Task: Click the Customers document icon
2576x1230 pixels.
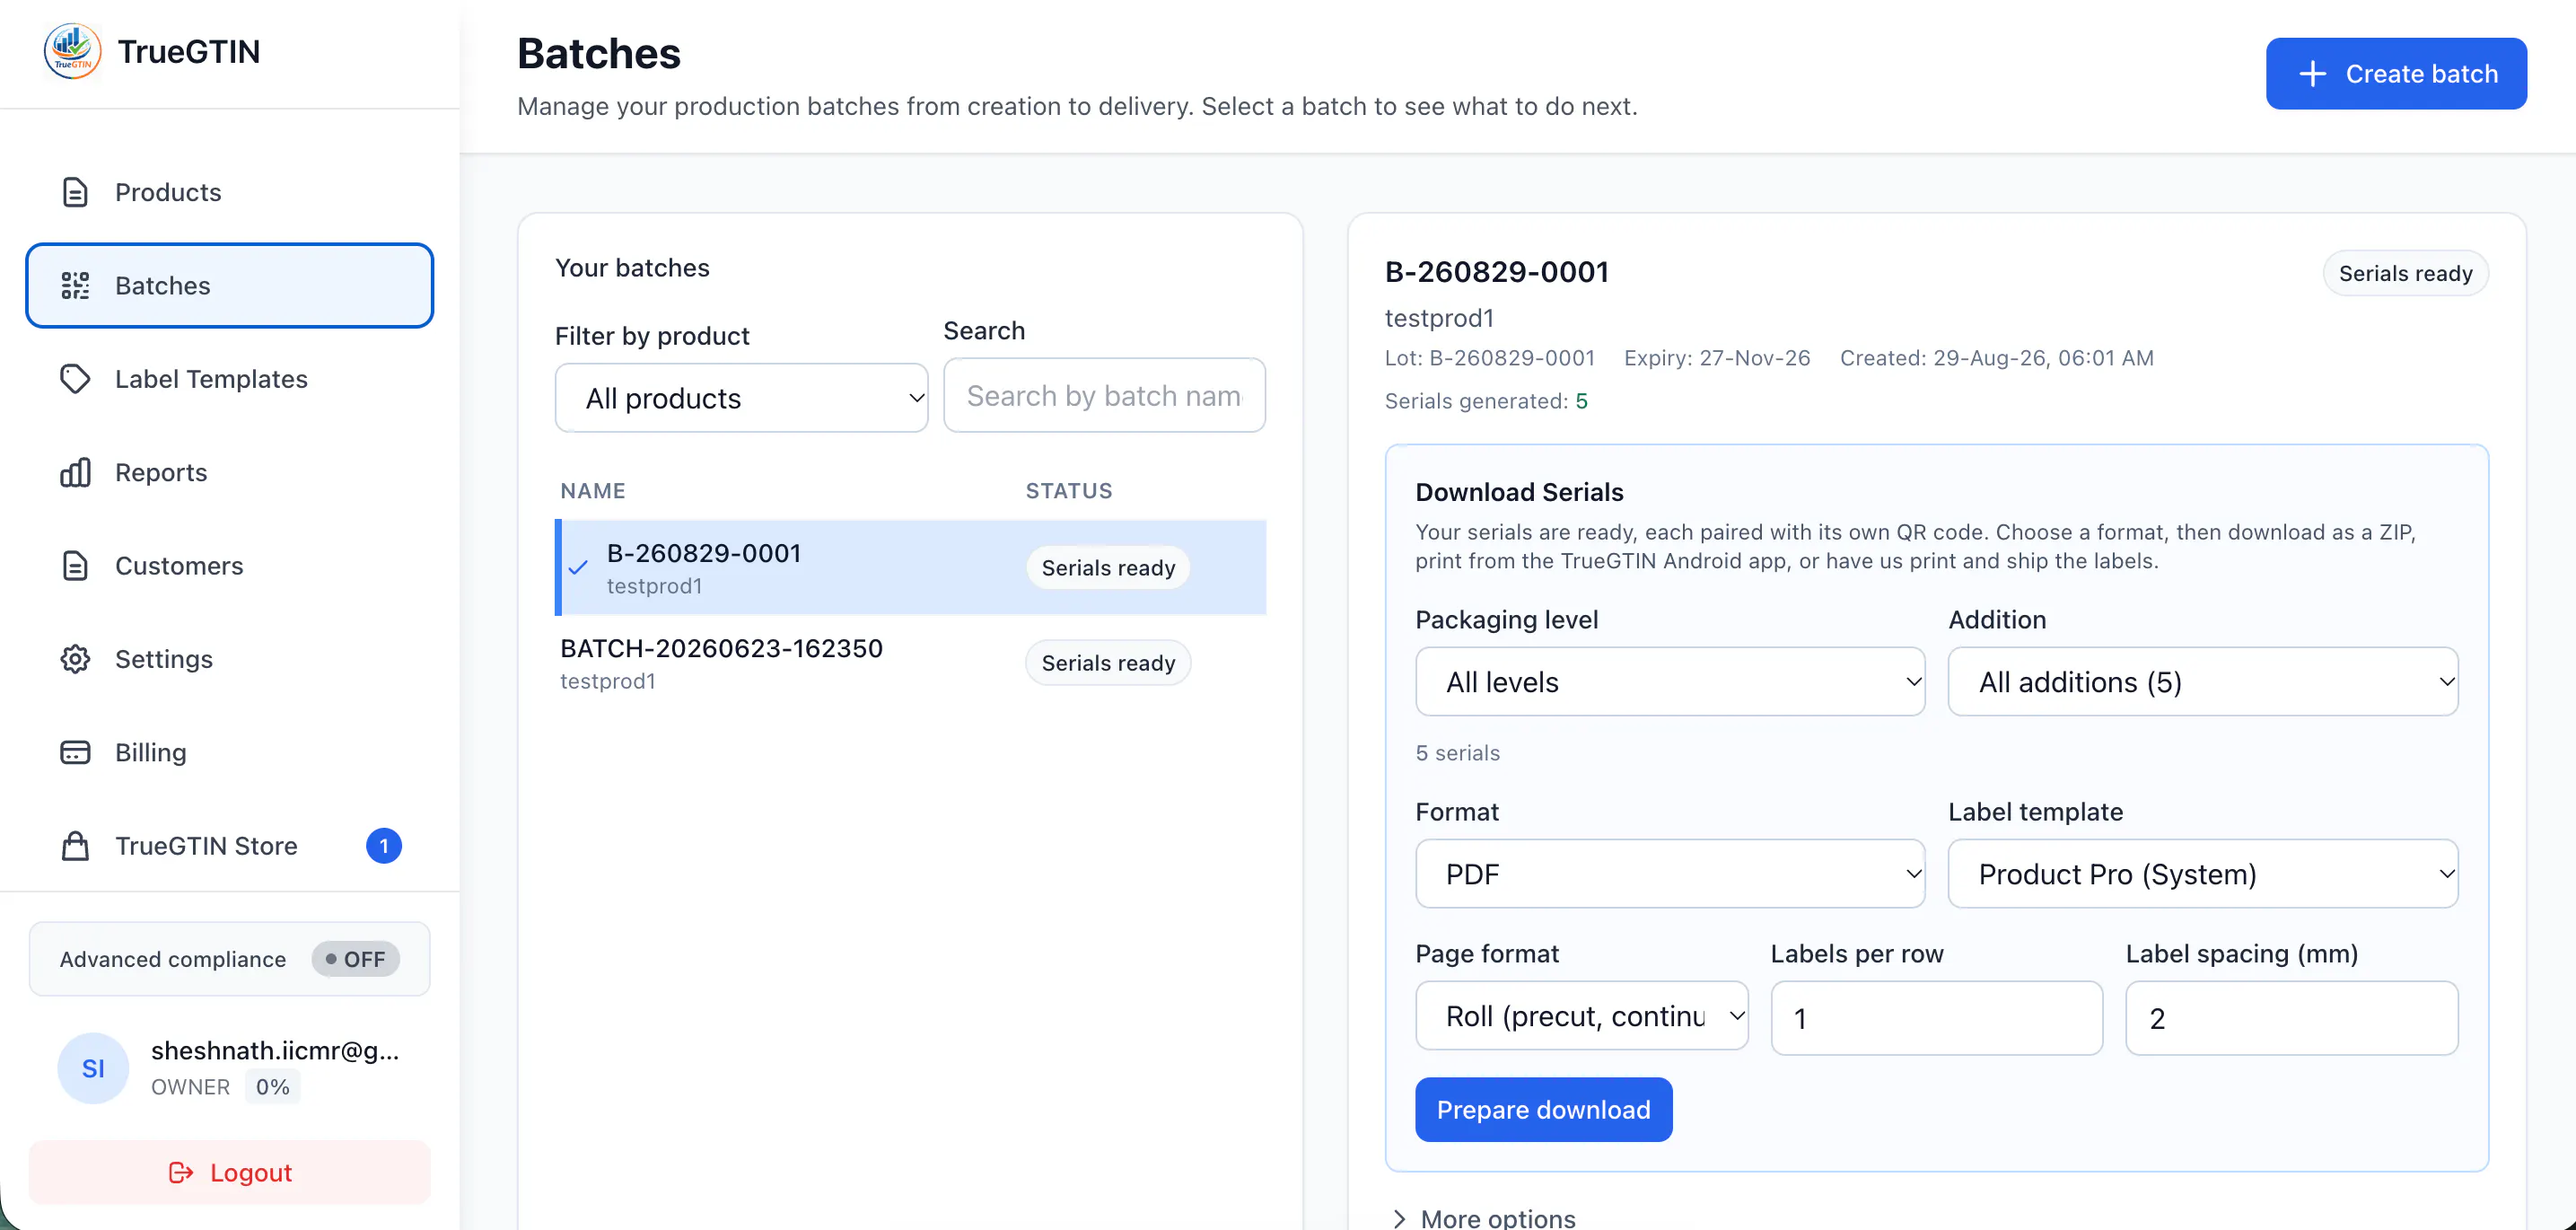Action: [75, 566]
